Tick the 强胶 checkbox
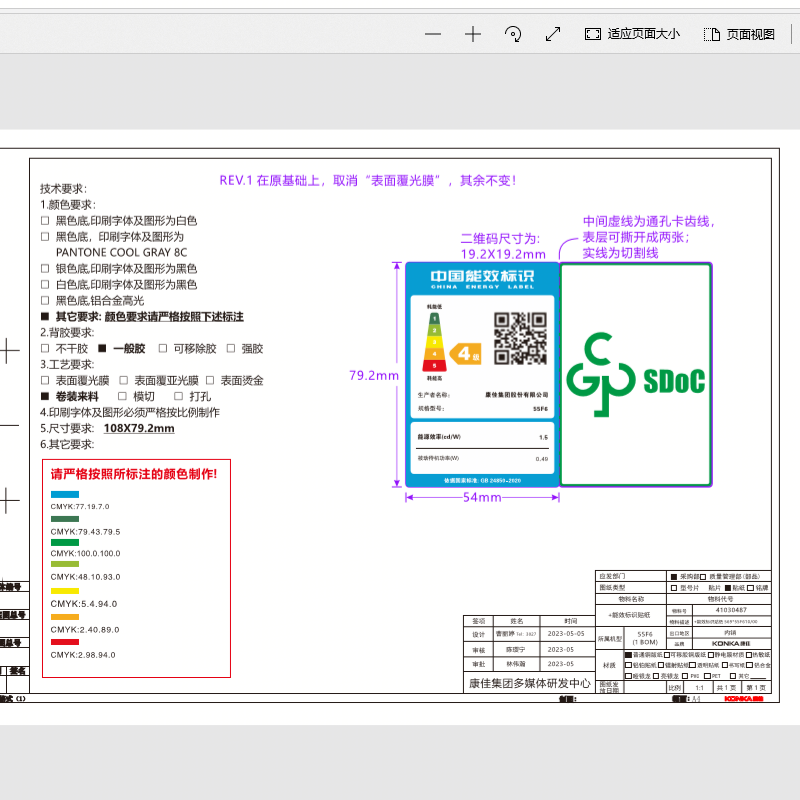800x800 pixels. pyautogui.click(x=231, y=348)
